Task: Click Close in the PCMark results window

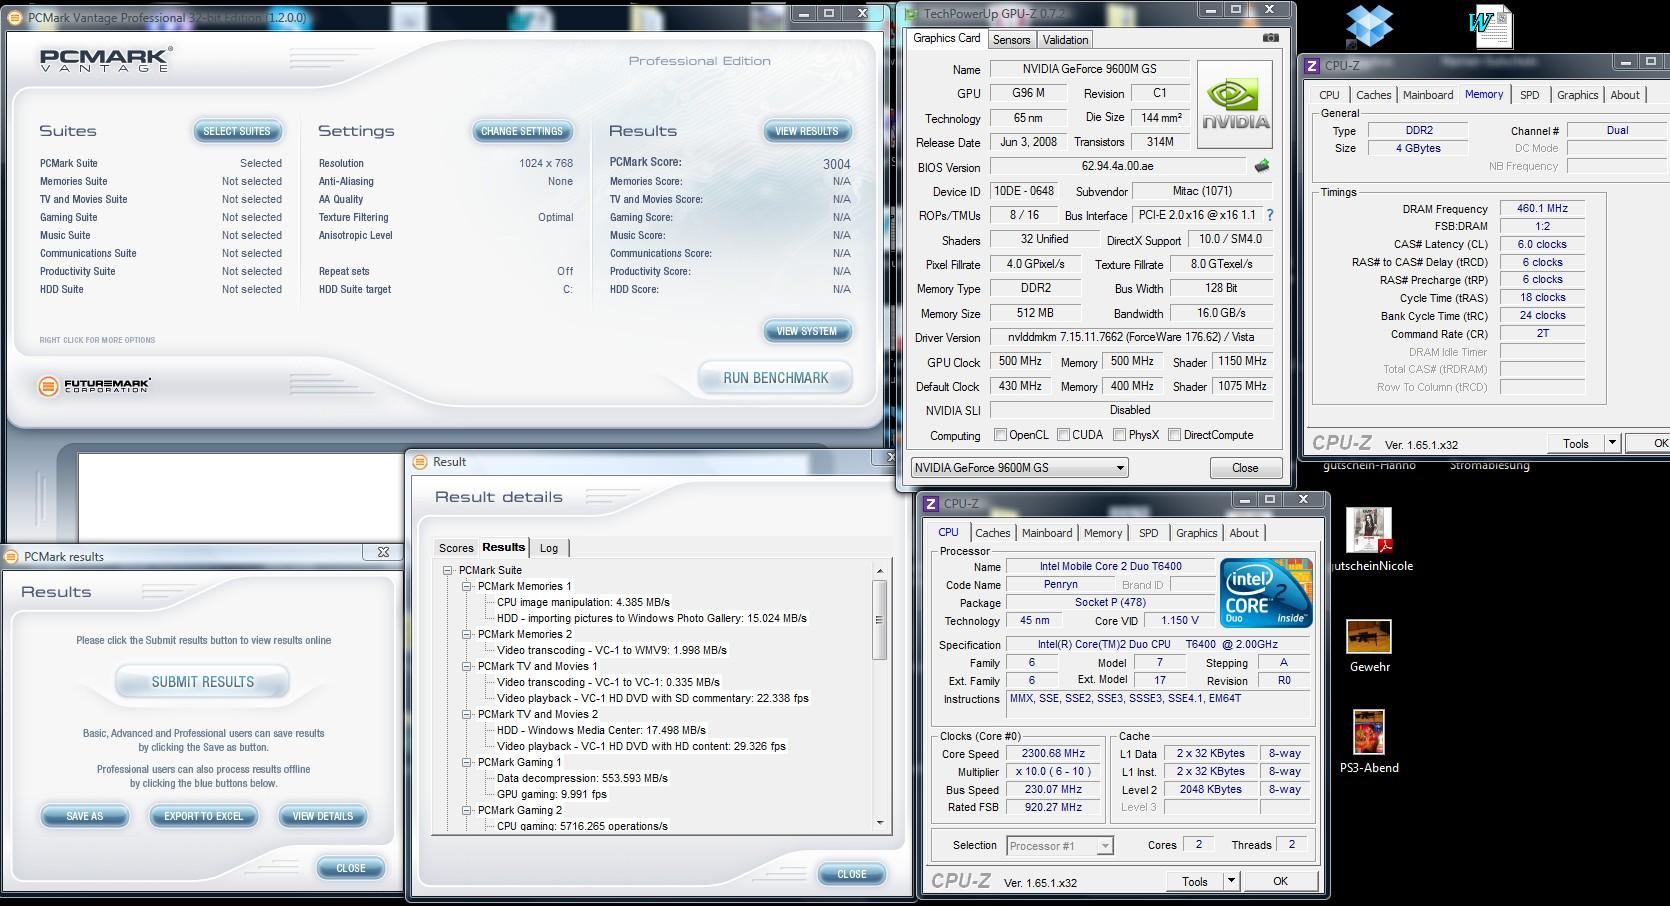Action: 350,868
